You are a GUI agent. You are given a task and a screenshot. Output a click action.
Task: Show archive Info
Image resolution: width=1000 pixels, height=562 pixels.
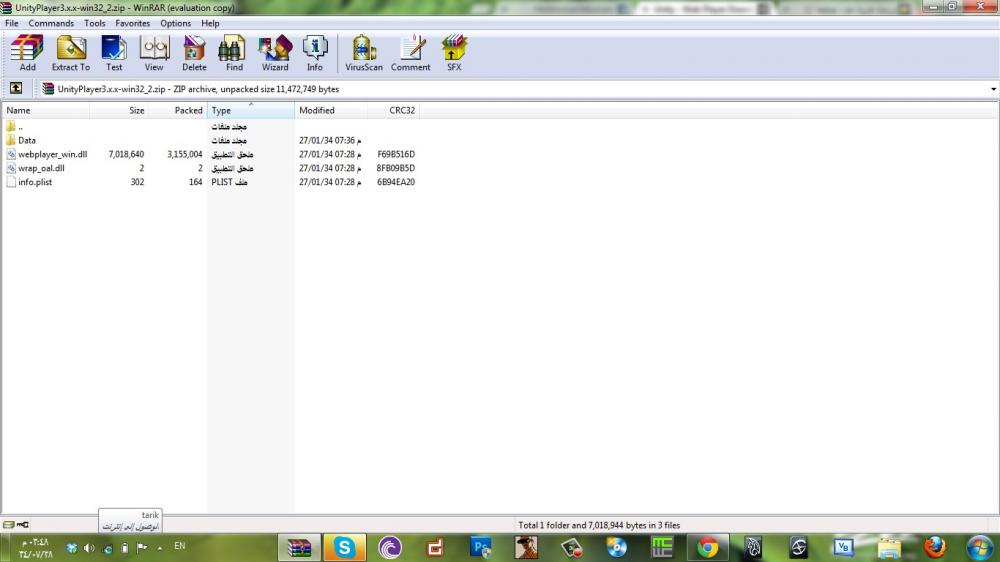coord(314,53)
